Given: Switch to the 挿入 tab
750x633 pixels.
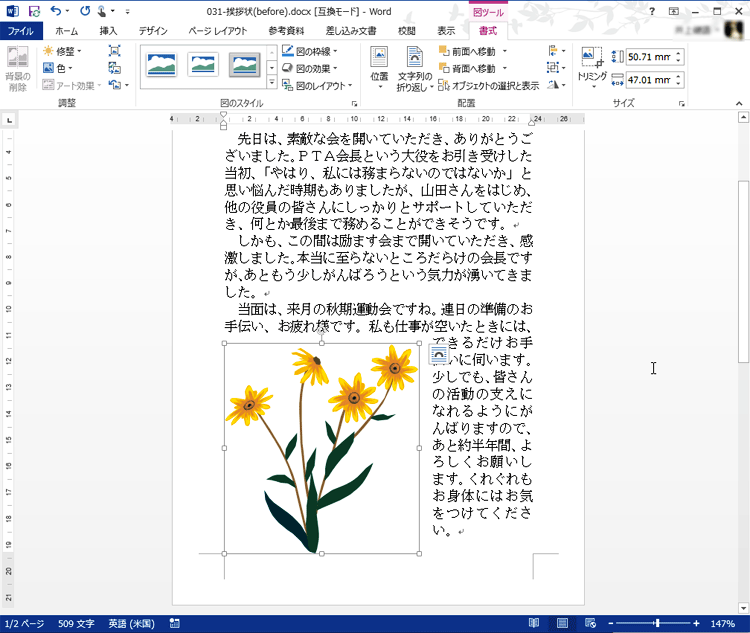Looking at the screenshot, I should 108,31.
